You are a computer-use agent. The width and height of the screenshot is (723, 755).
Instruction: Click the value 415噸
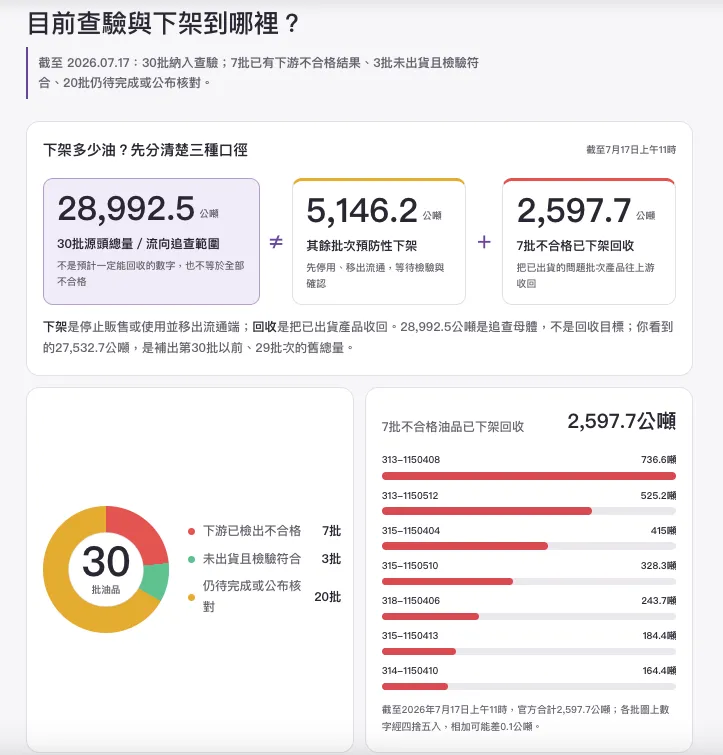coord(663,531)
